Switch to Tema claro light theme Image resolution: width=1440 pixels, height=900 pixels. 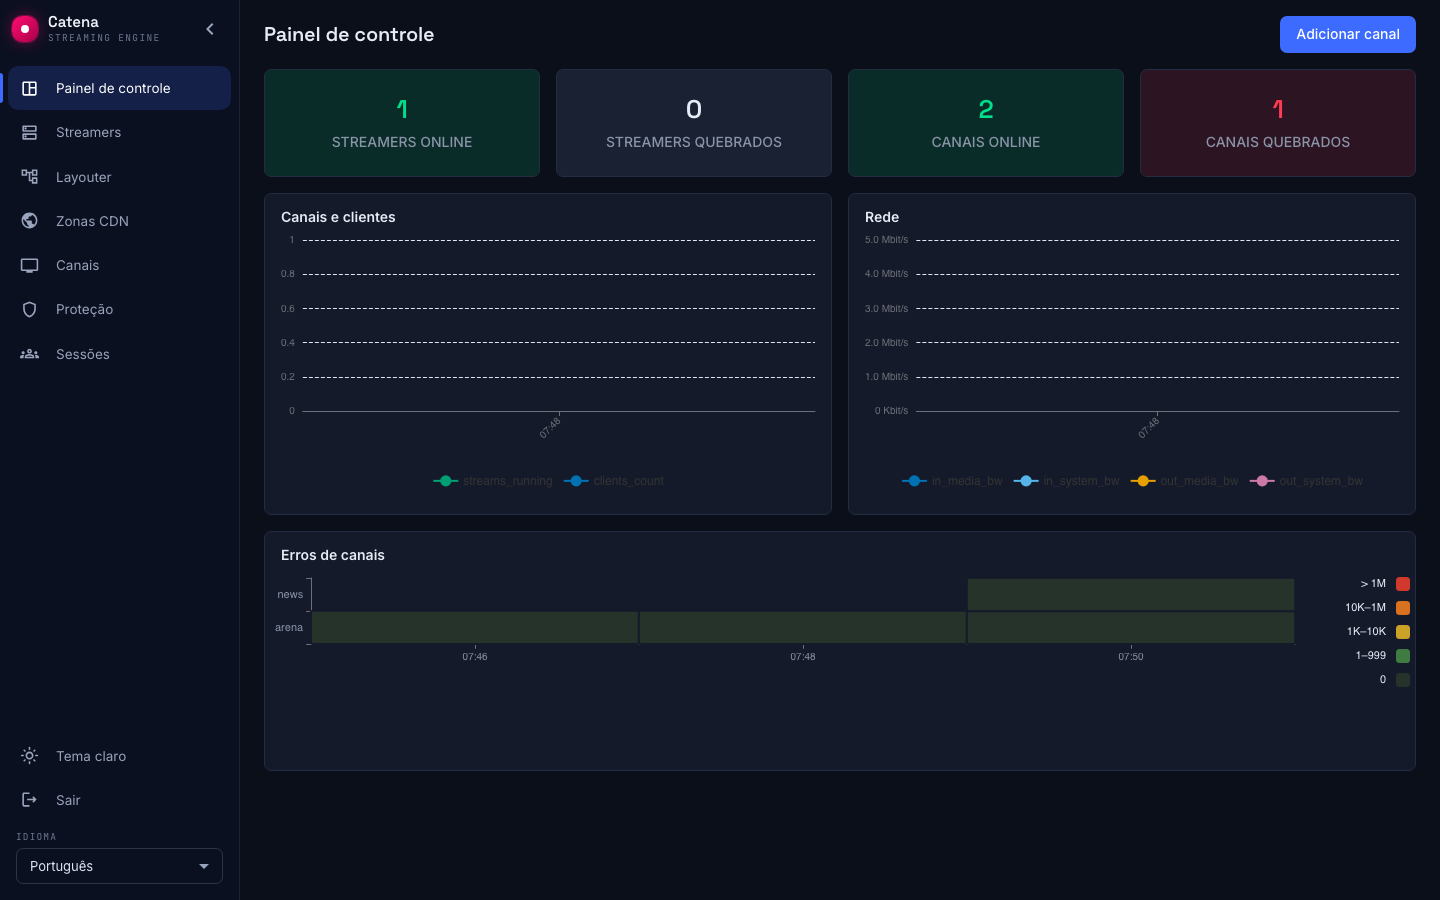point(119,756)
